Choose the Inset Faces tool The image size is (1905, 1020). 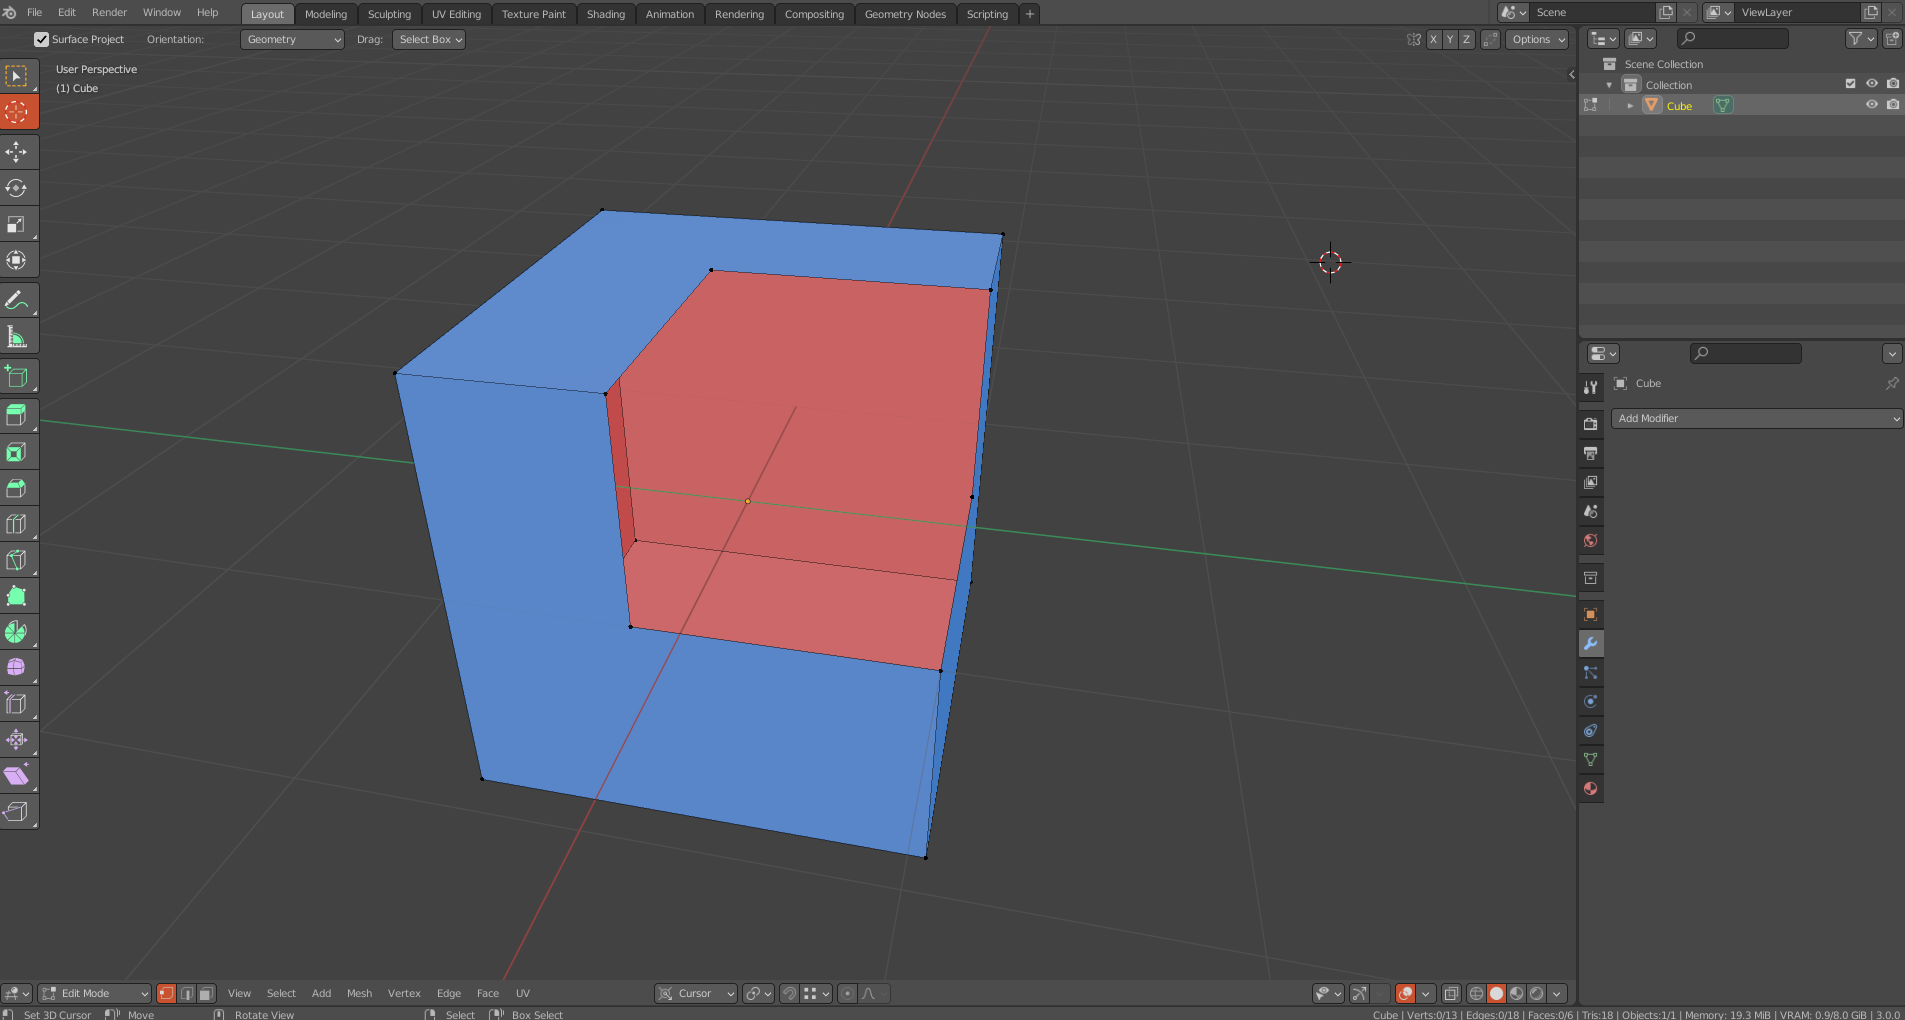(x=17, y=452)
